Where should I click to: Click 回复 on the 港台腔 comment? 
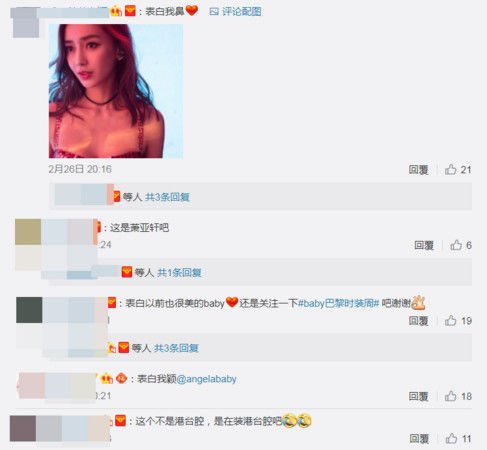point(419,438)
